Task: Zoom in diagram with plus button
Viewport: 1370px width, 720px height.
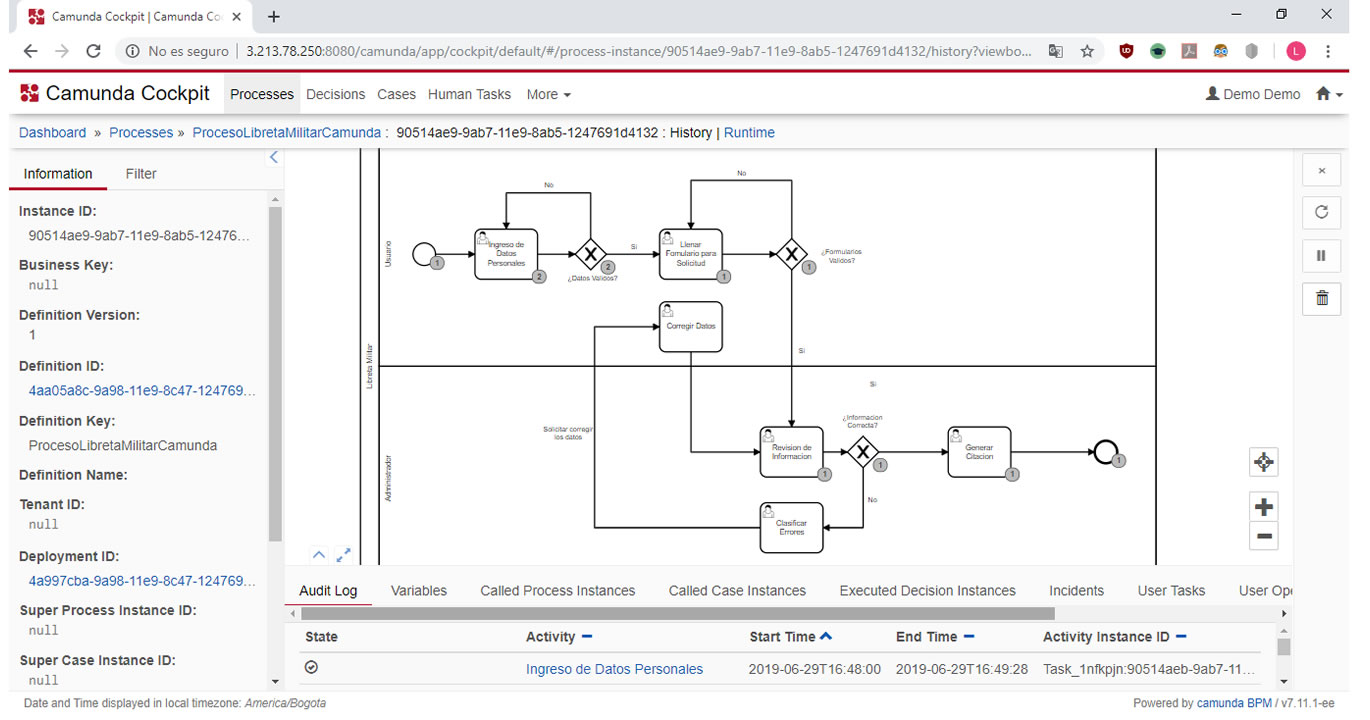Action: 1264,506
